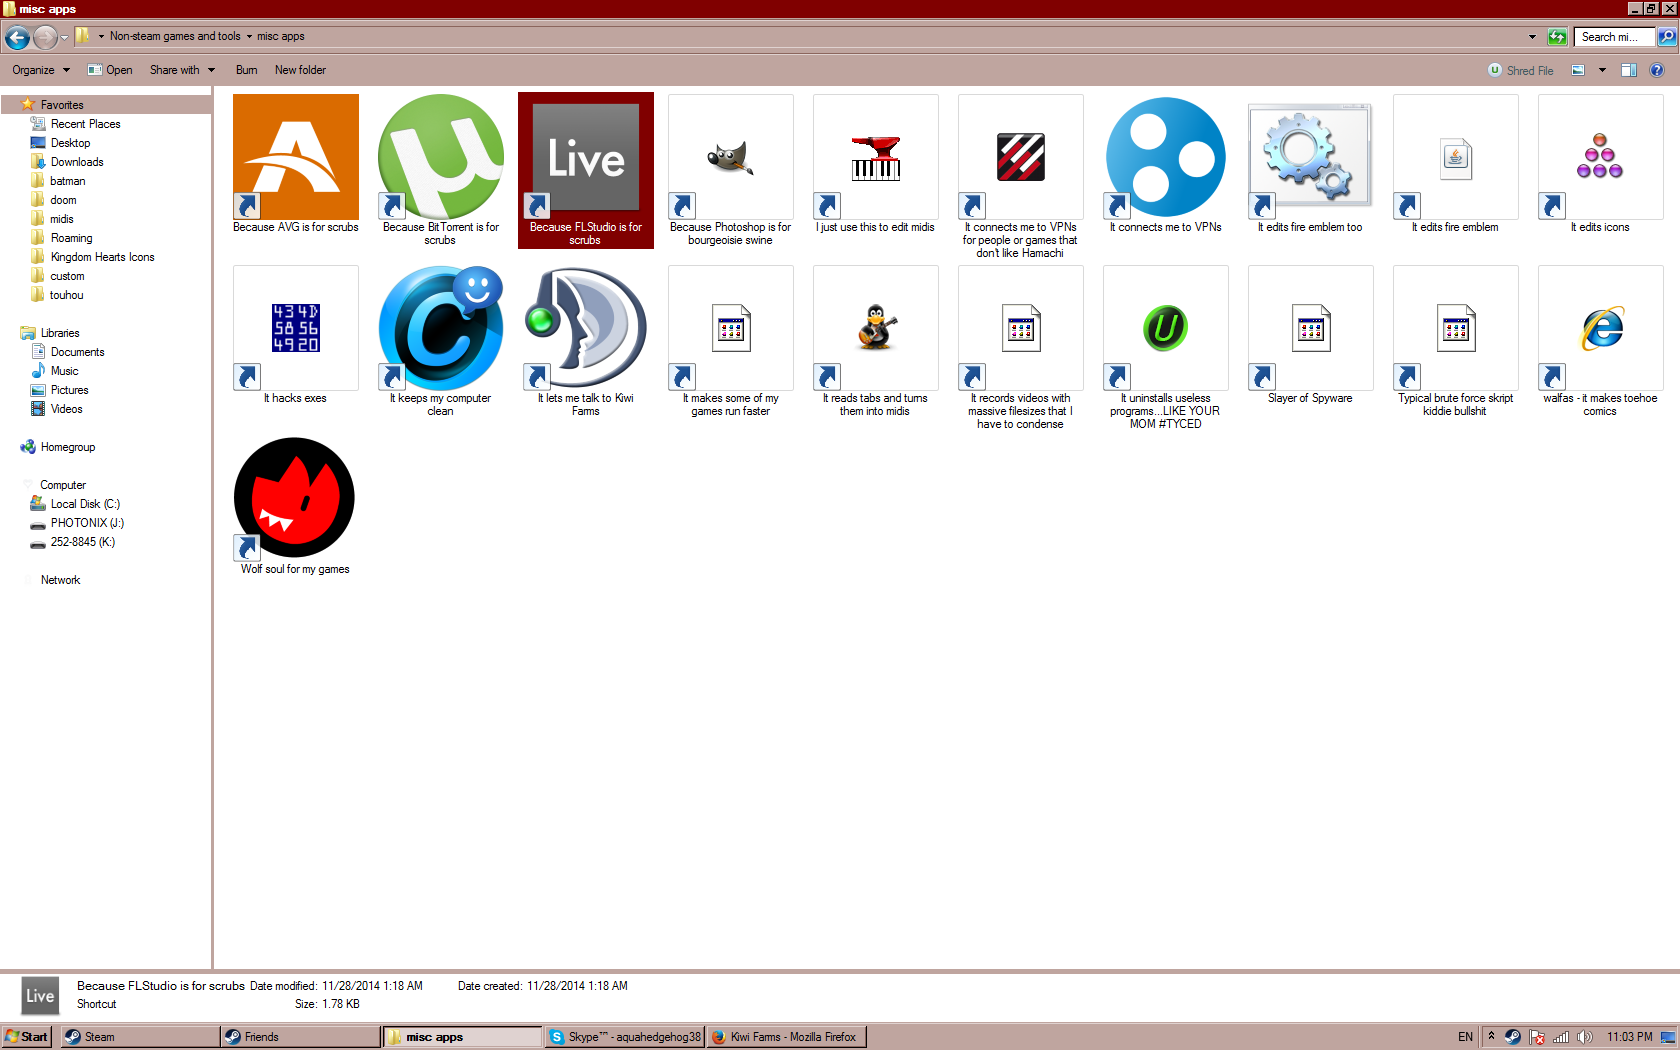The width and height of the screenshot is (1680, 1050).
Task: Select 'Typical brute force skript kiddie' shortcut
Action: click(x=1455, y=328)
